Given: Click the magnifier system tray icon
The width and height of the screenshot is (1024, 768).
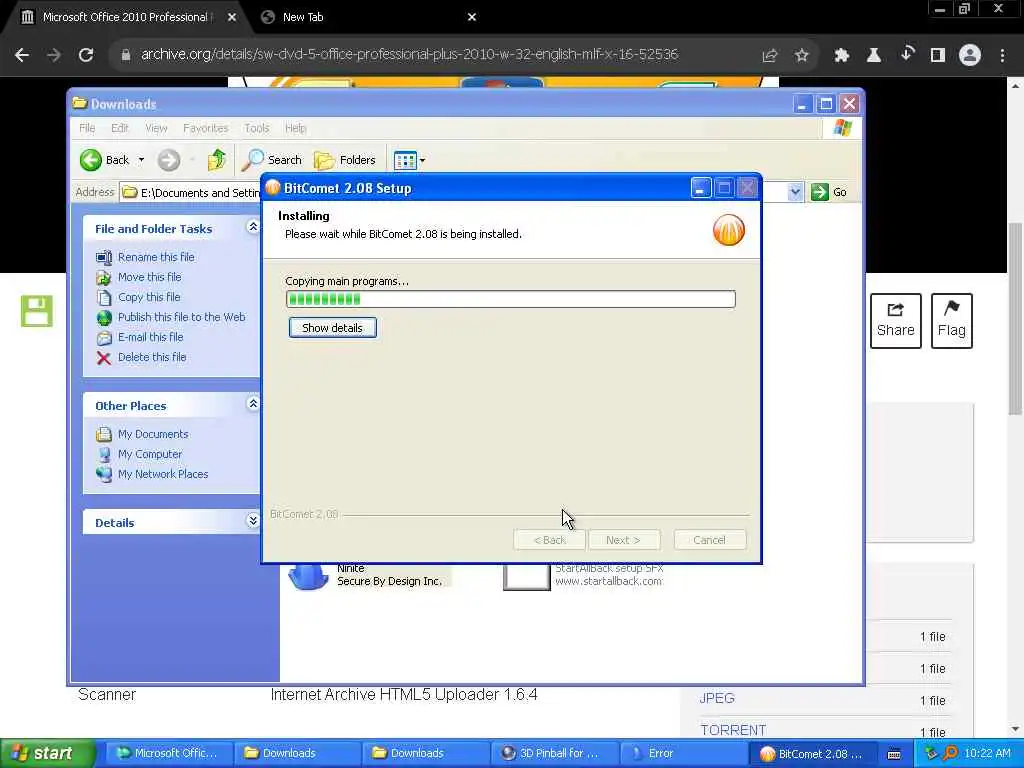Looking at the screenshot, I should point(950,754).
